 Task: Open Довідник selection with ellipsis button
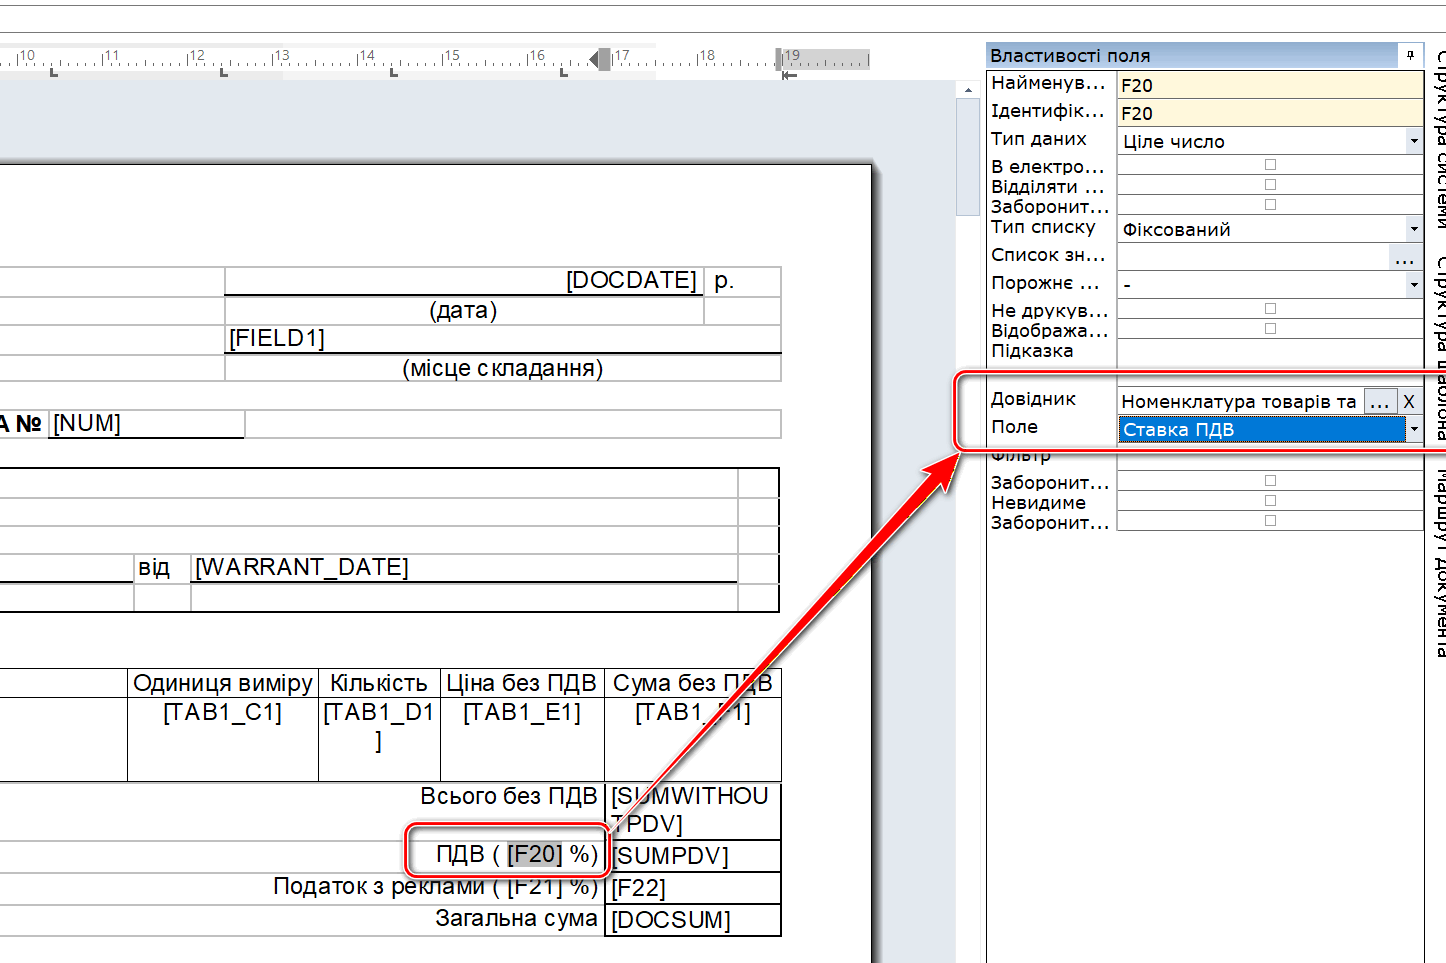click(1379, 402)
